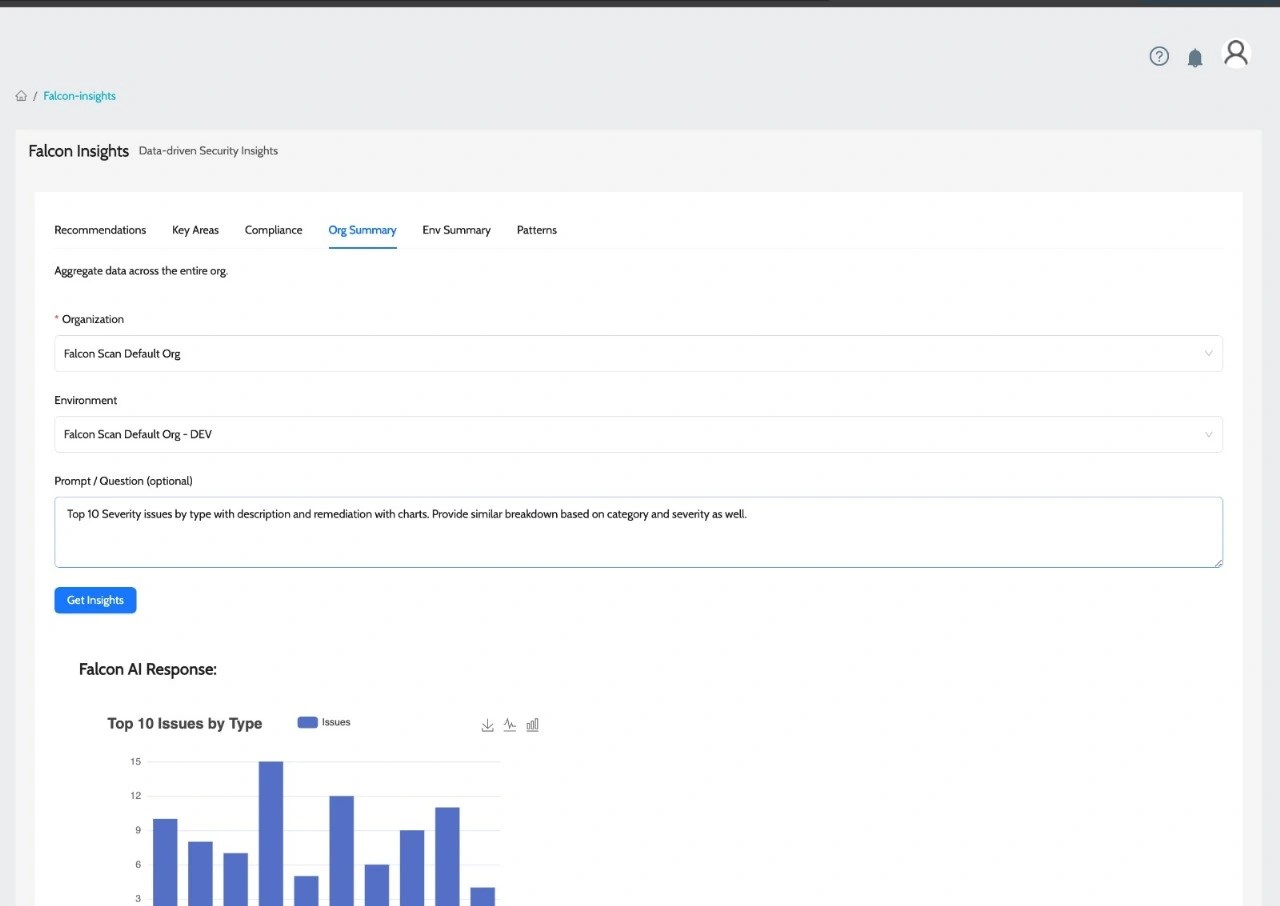This screenshot has height=906, width=1280.
Task: Click the tallest bar valued 15
Action: pyautogui.click(x=271, y=833)
